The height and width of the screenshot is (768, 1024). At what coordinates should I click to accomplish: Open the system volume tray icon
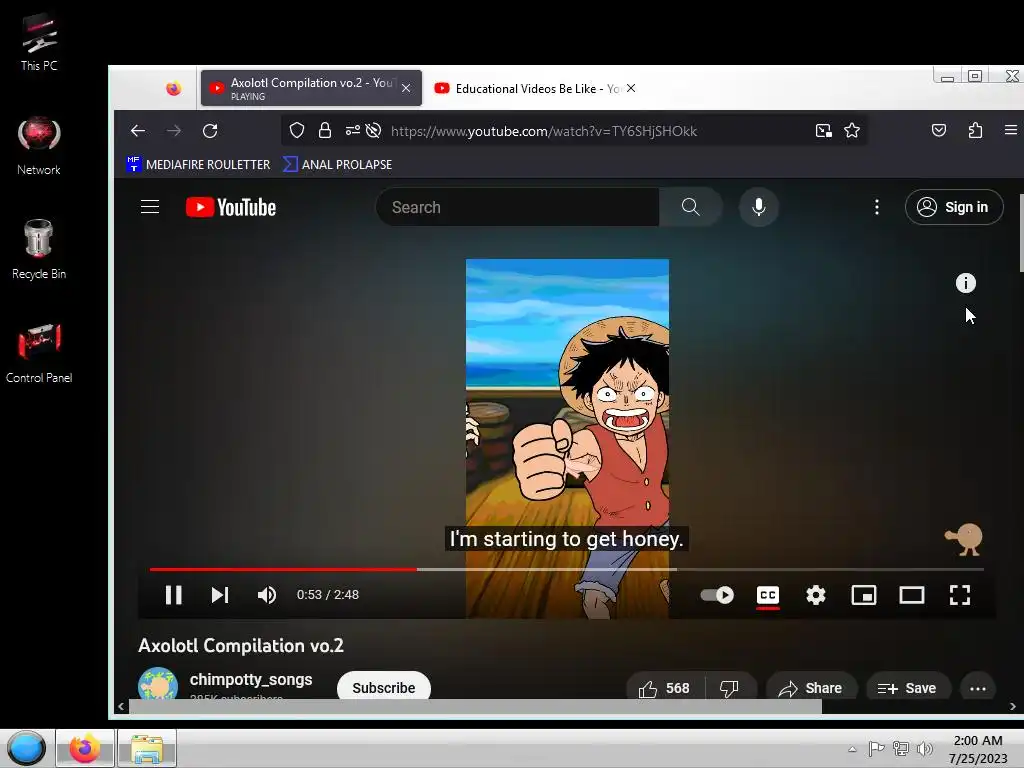tap(925, 749)
